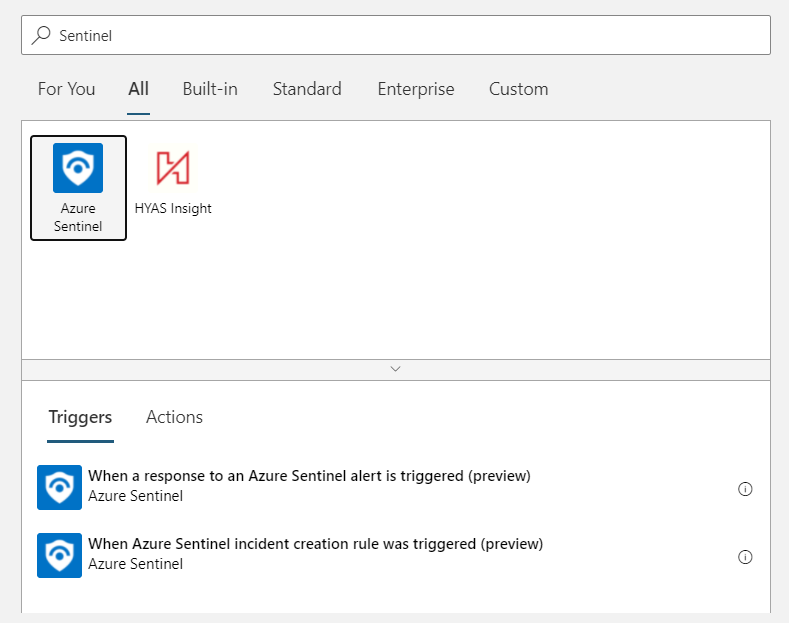This screenshot has height=623, width=789.
Task: Open the Built-in tab
Action: pos(210,89)
